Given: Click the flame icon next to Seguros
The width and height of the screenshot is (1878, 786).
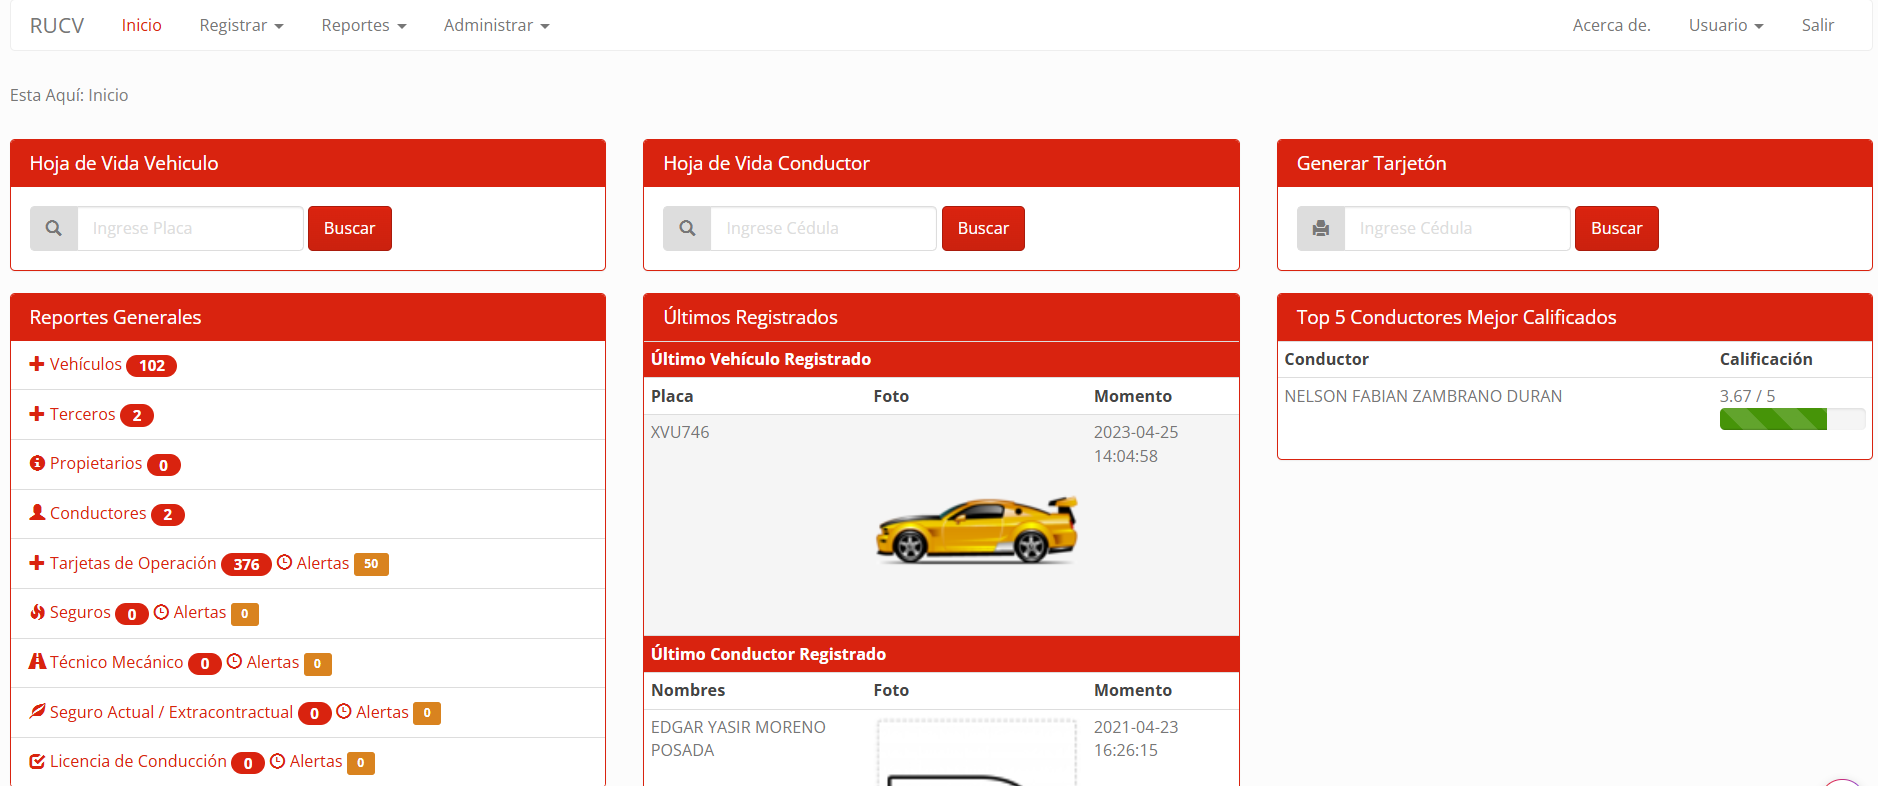Looking at the screenshot, I should point(37,612).
